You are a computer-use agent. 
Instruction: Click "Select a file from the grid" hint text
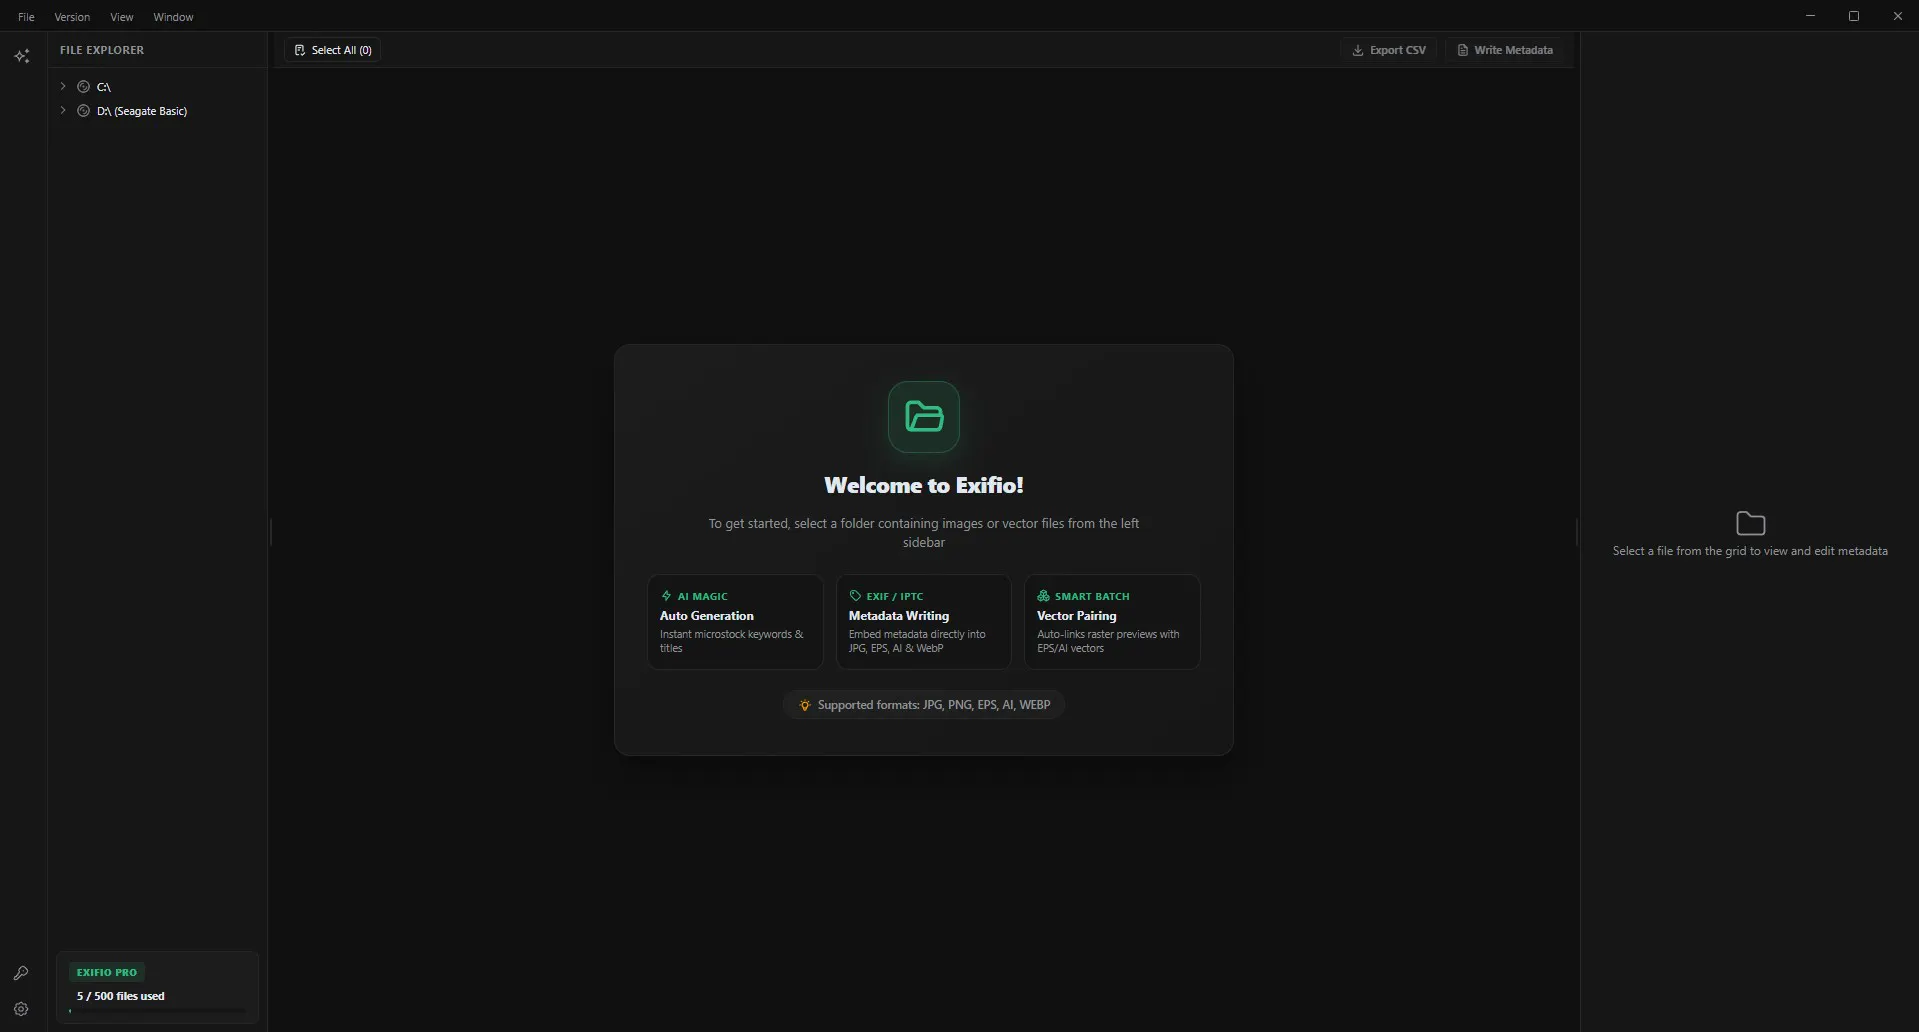pos(1750,551)
